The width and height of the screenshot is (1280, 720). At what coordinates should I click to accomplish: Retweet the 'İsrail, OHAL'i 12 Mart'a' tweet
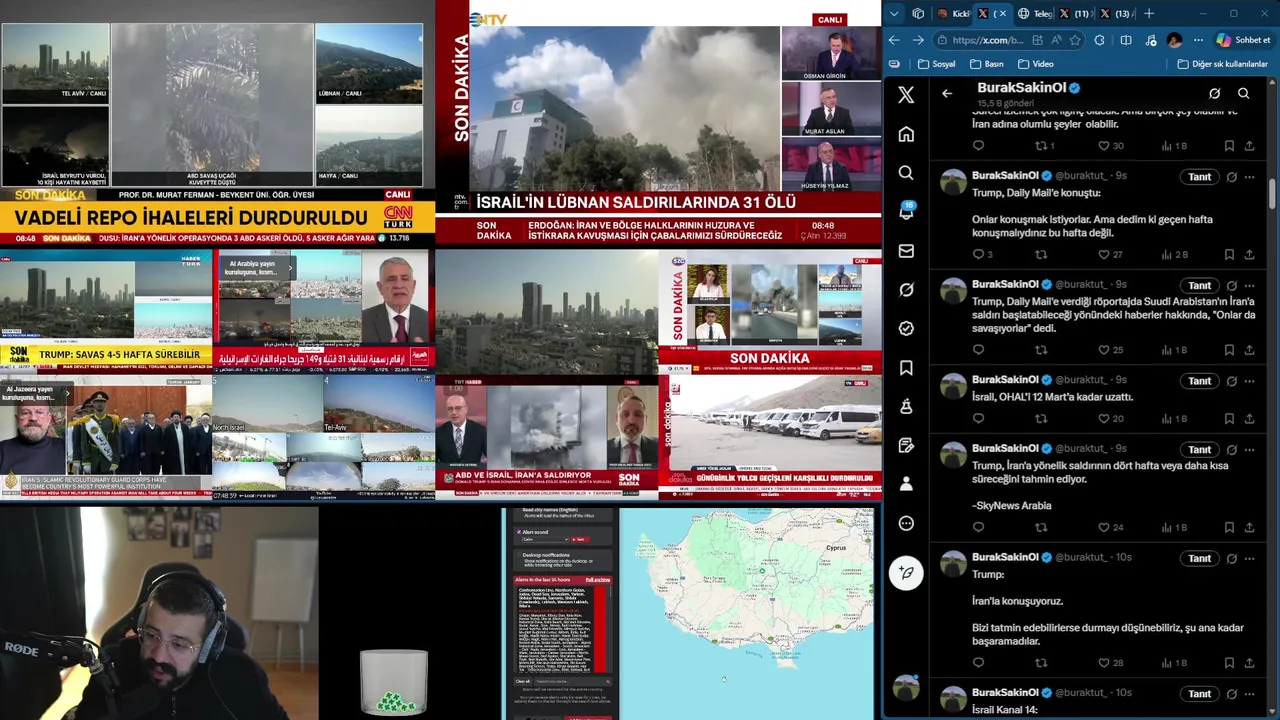coord(1041,419)
